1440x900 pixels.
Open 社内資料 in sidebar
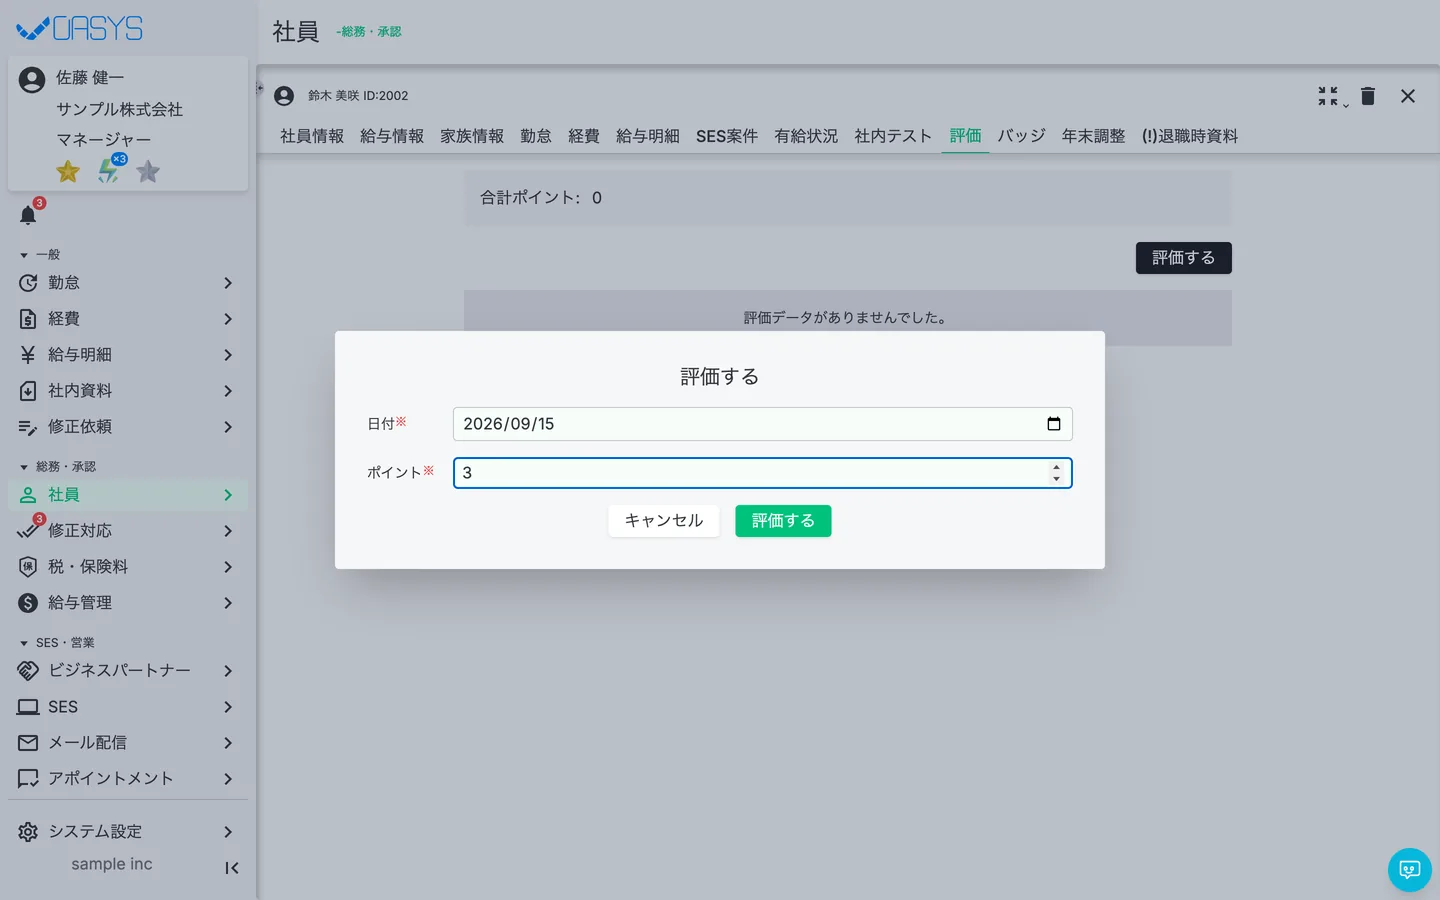tap(128, 391)
